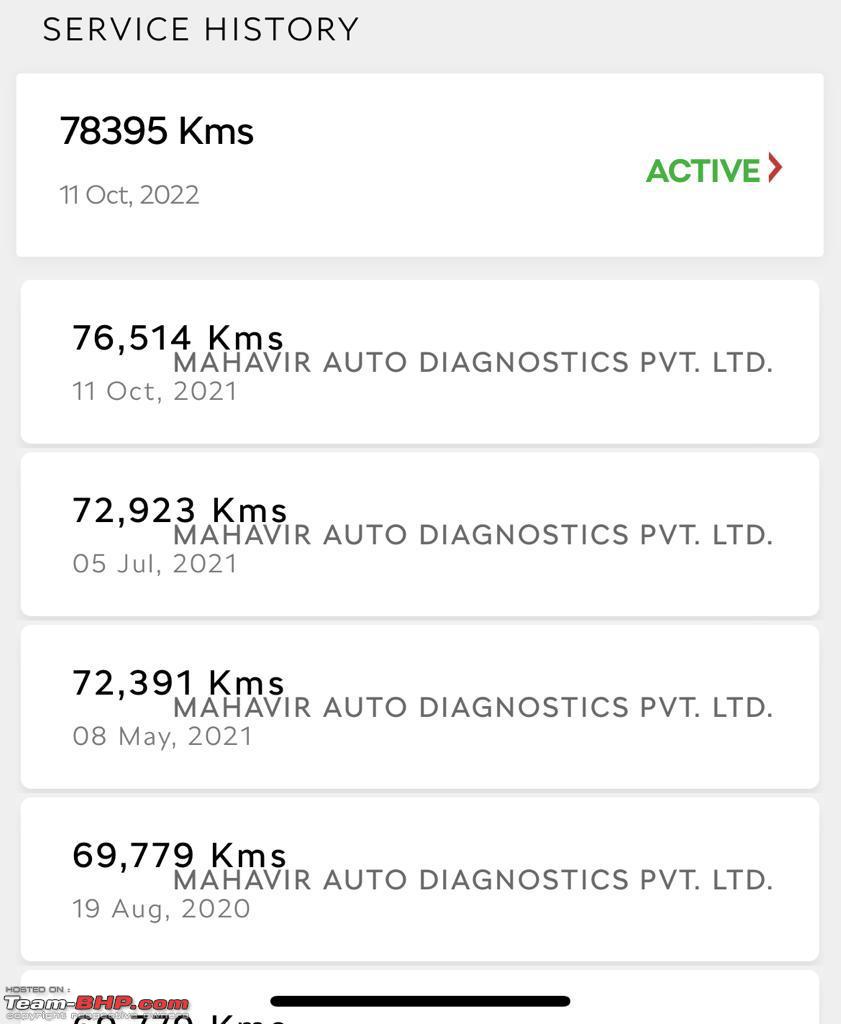Screen dimensions: 841x1024
Task: Open the 72,923 Kms service card
Action: 420,534
